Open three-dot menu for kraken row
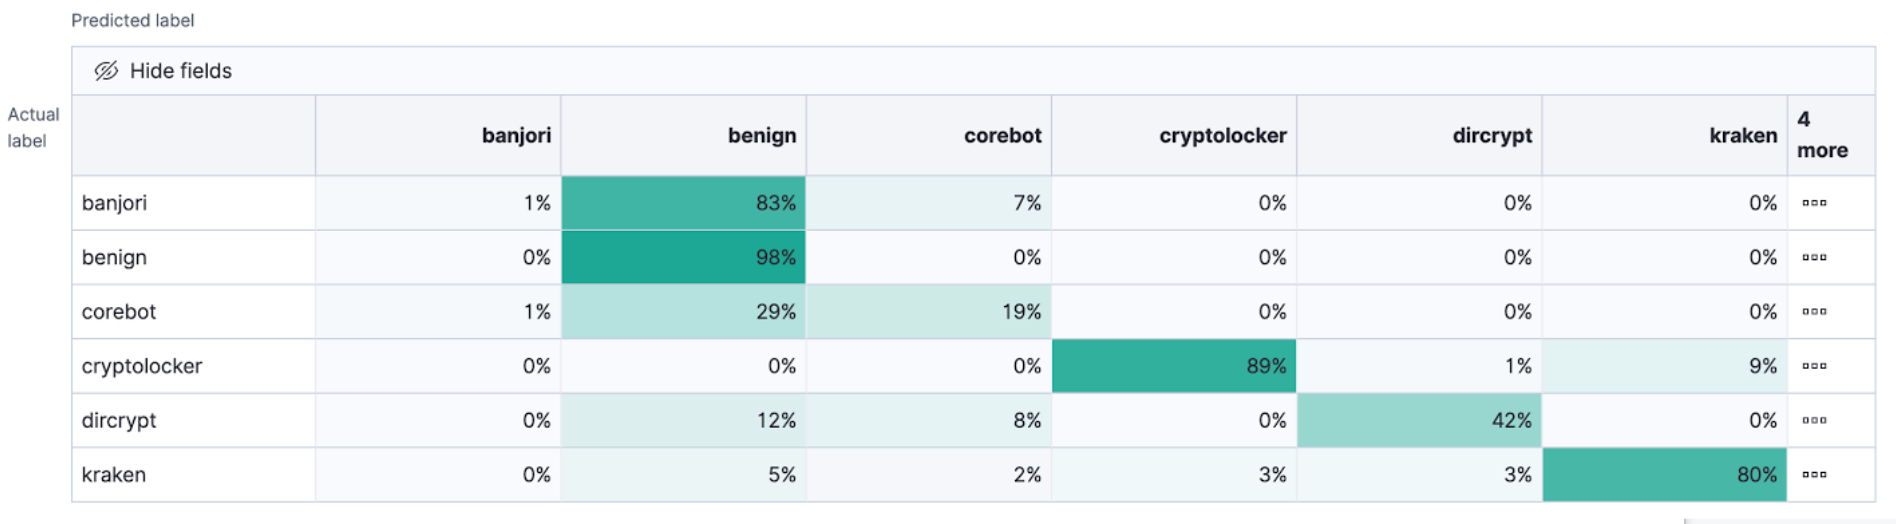The image size is (1896, 524). tap(1814, 475)
